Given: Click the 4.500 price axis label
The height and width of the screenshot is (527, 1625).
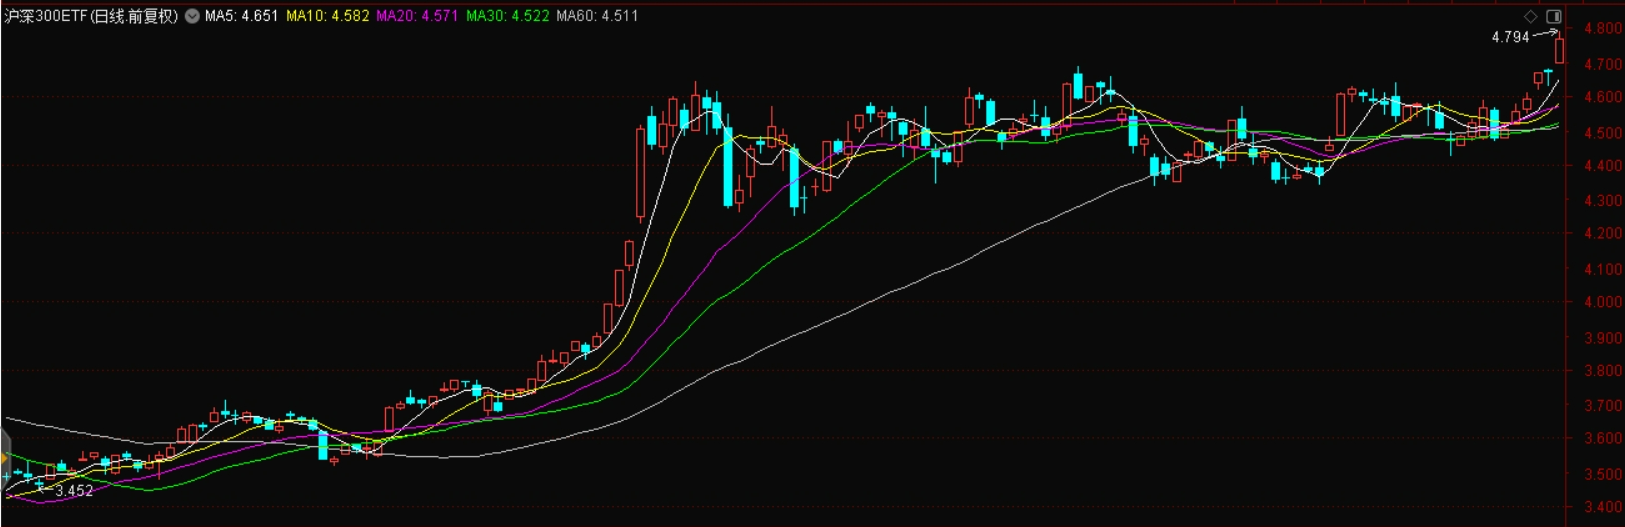Looking at the screenshot, I should point(1603,133).
